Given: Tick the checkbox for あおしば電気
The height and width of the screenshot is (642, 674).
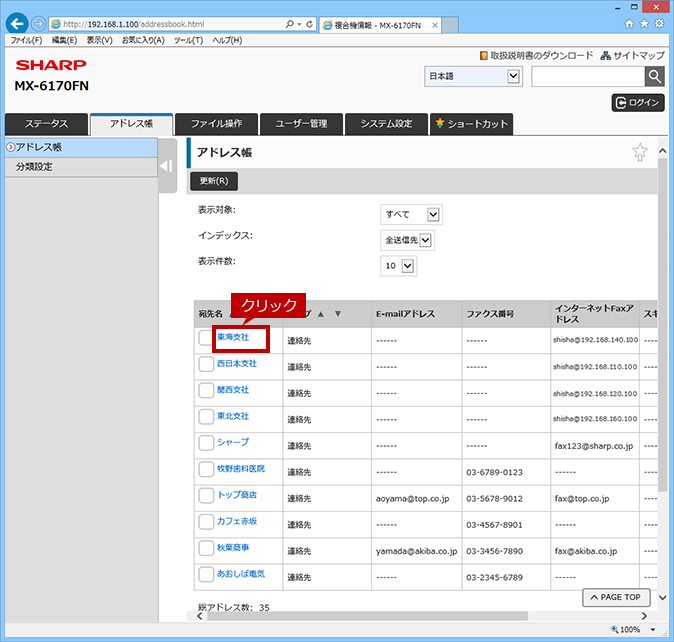Looking at the screenshot, I should 206,575.
